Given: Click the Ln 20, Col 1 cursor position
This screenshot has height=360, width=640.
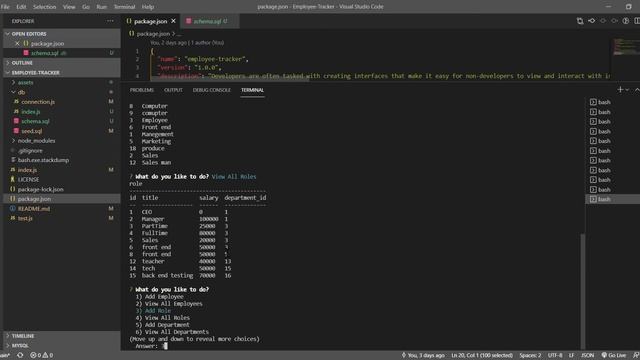Looking at the screenshot, I should click(x=482, y=355).
